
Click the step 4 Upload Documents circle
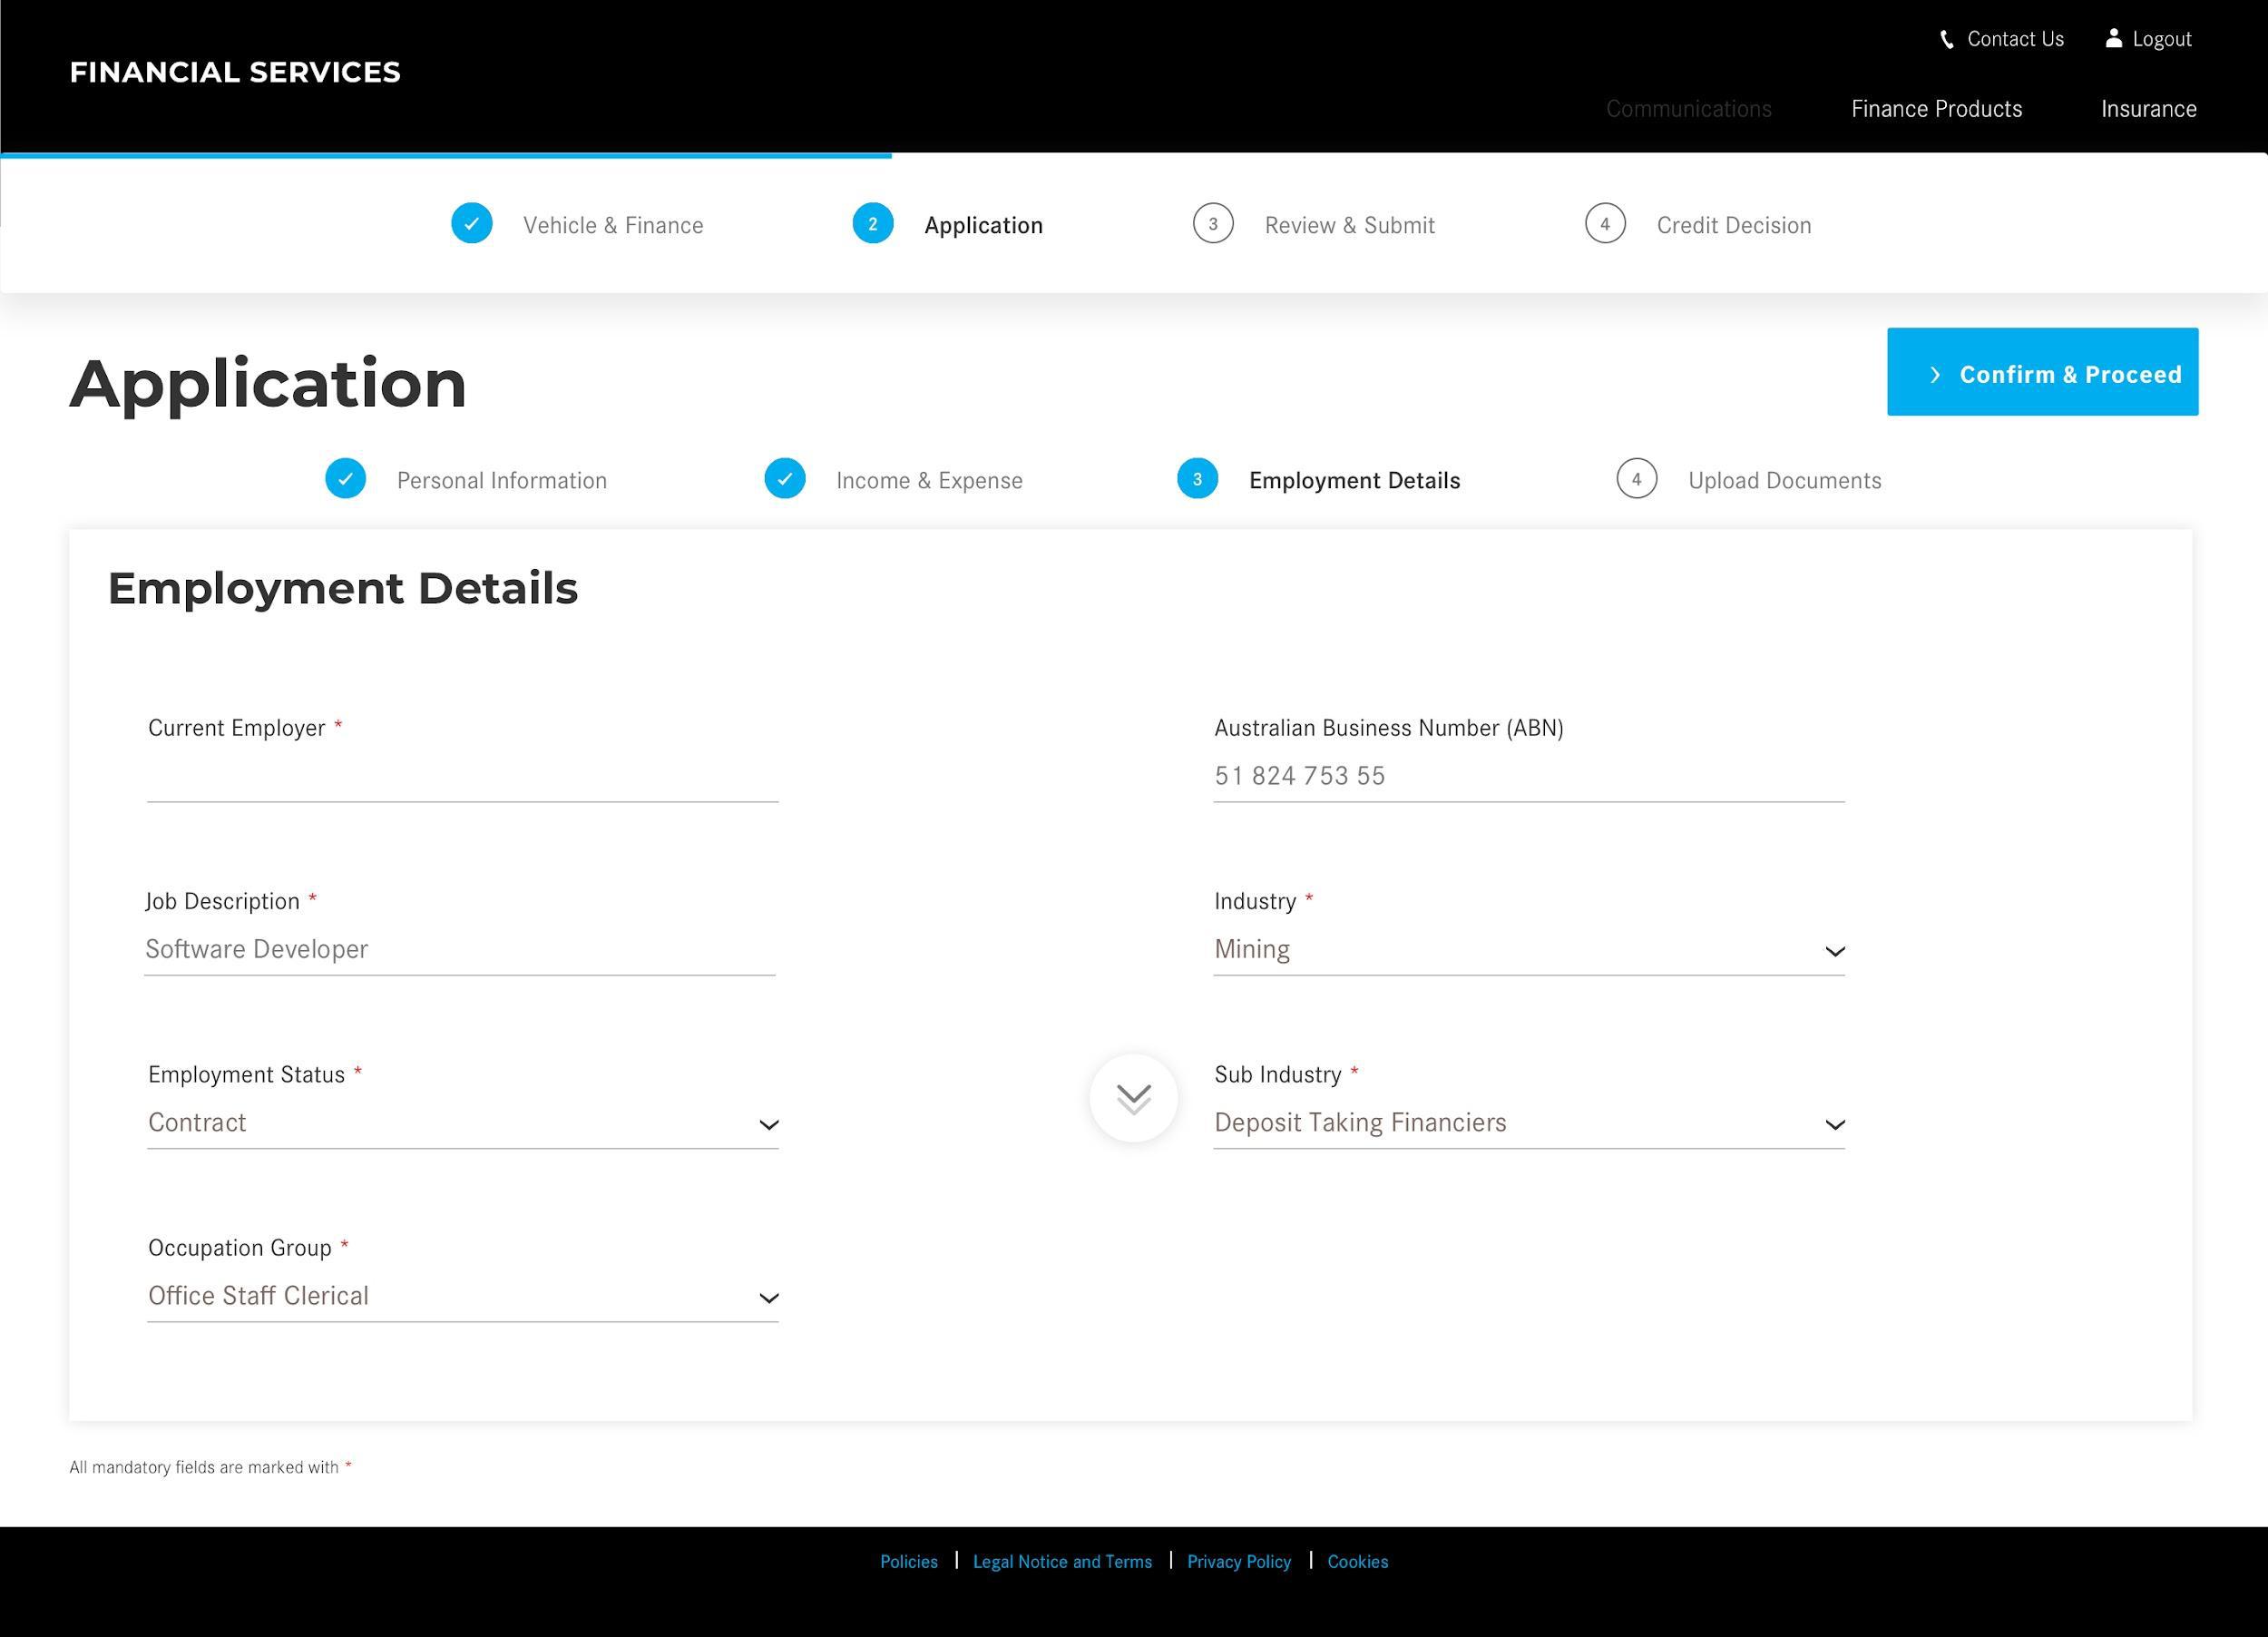(1636, 479)
